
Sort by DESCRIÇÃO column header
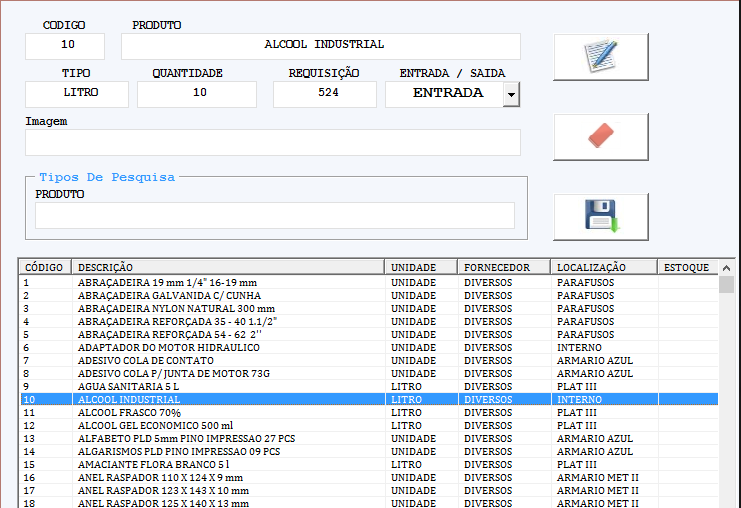(228, 267)
